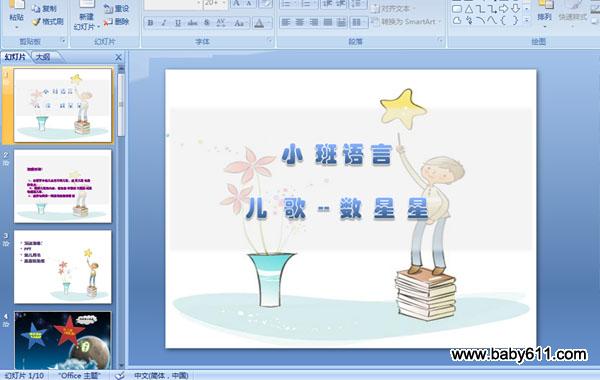Toggle Italic text formatting
This screenshot has height=380, width=600.
[164, 23]
